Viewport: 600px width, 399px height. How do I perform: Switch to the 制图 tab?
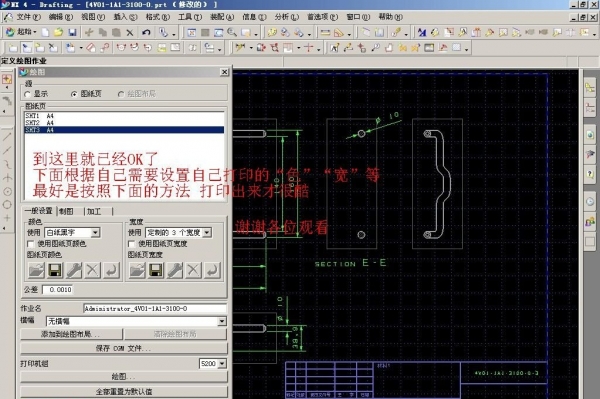(66, 211)
